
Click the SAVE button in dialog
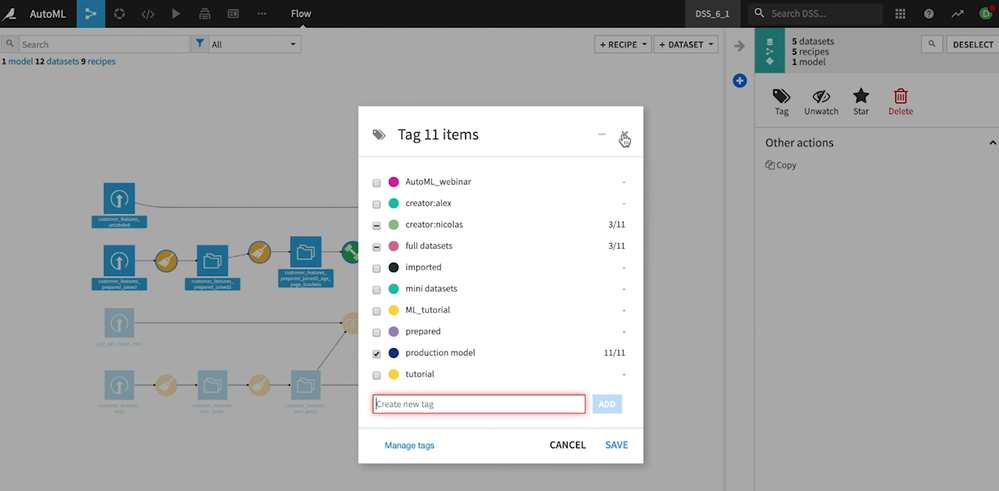click(617, 445)
